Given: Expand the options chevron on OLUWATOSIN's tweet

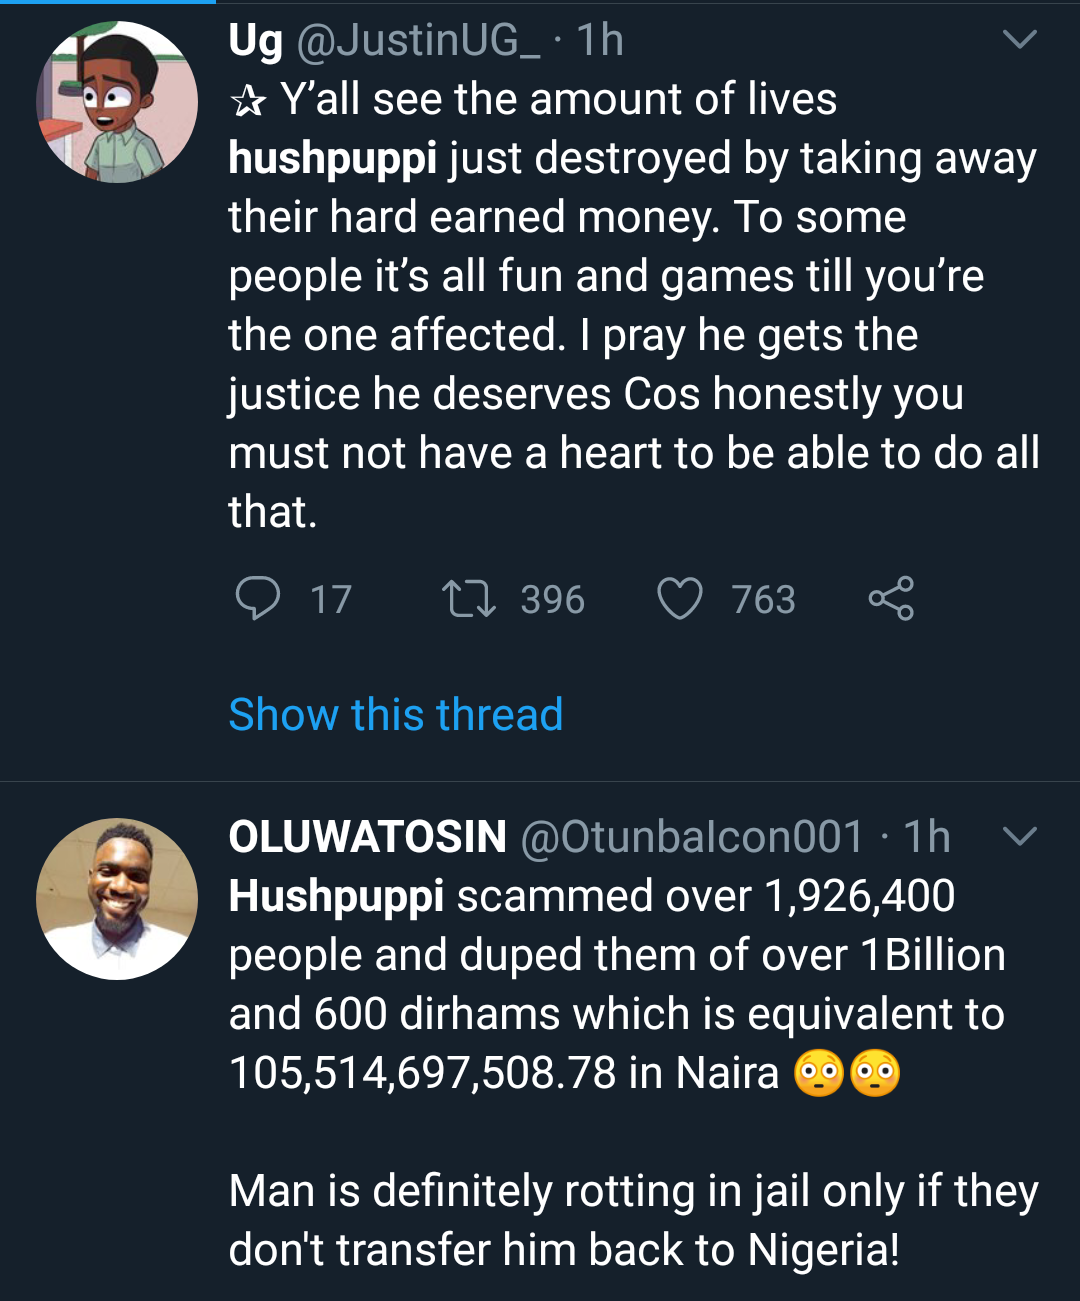Looking at the screenshot, I should point(1019,836).
